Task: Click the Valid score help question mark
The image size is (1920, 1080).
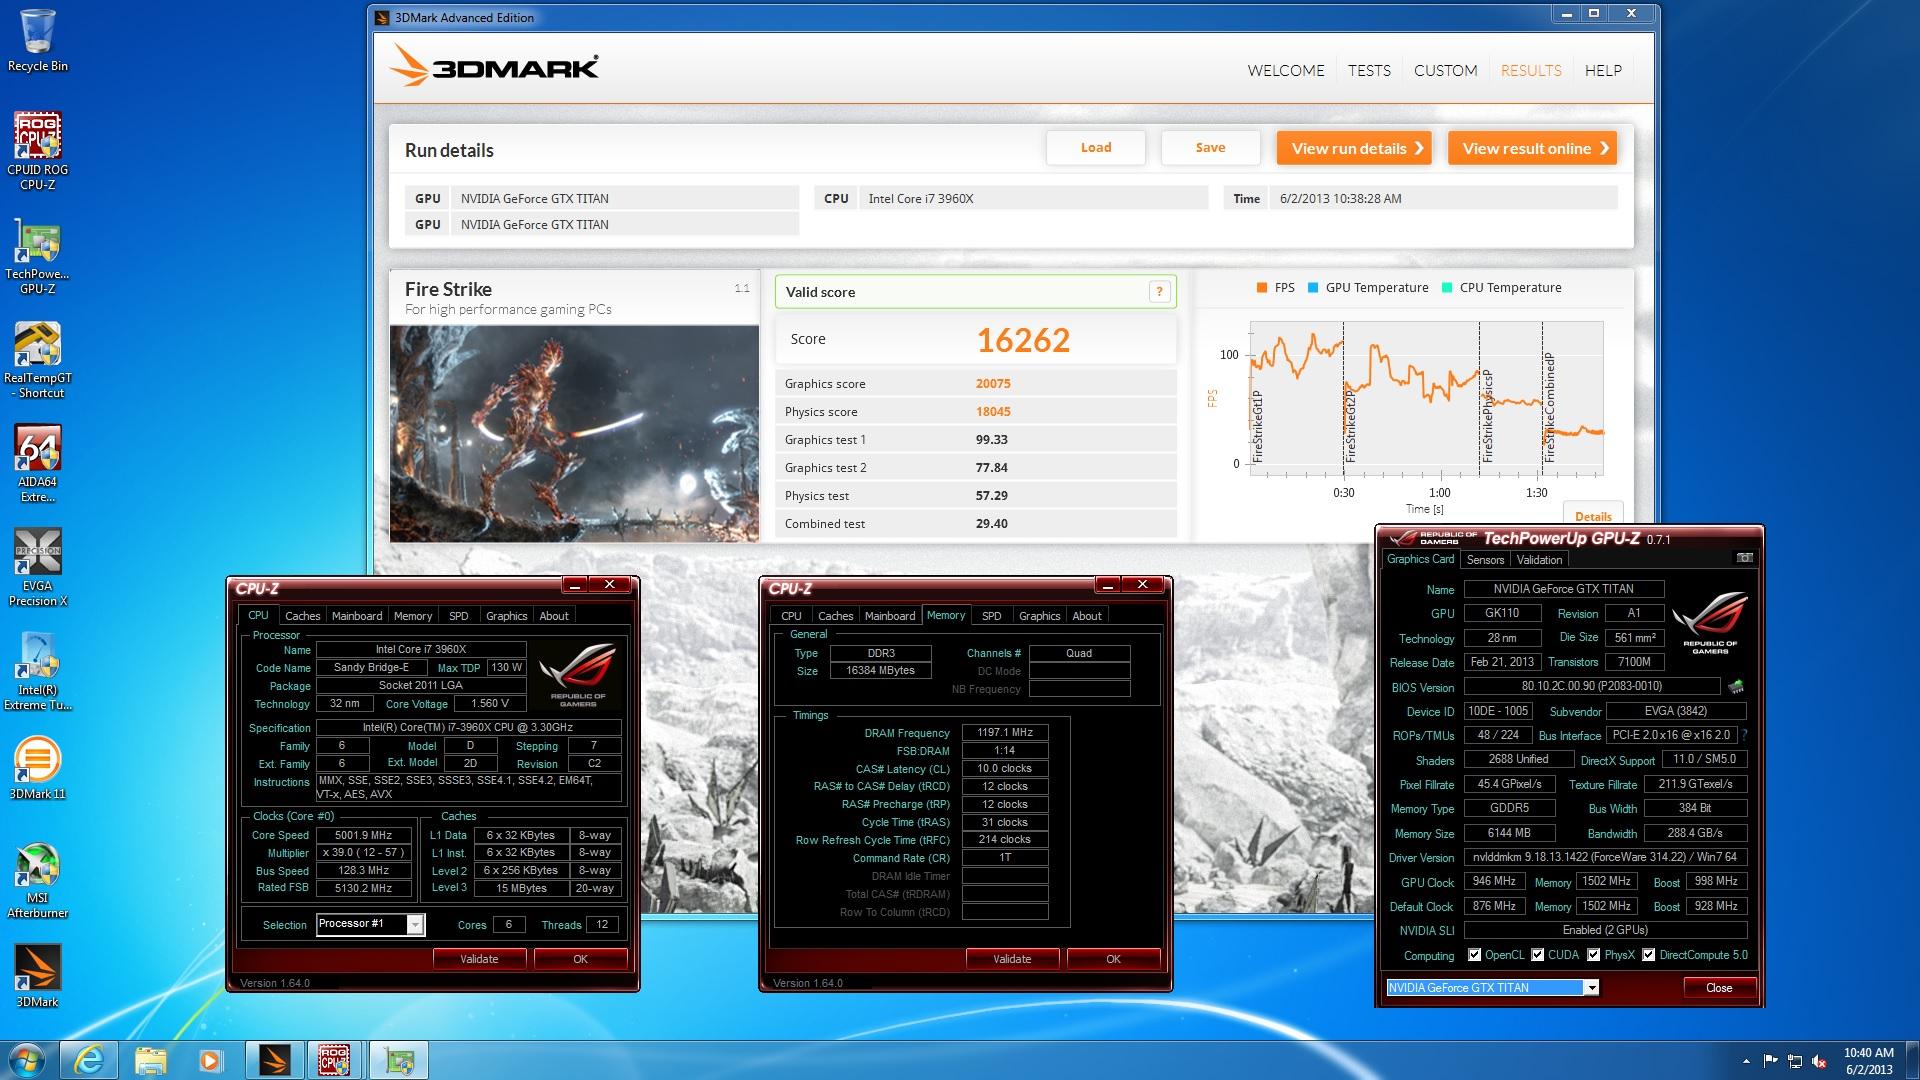Action: click(1159, 292)
